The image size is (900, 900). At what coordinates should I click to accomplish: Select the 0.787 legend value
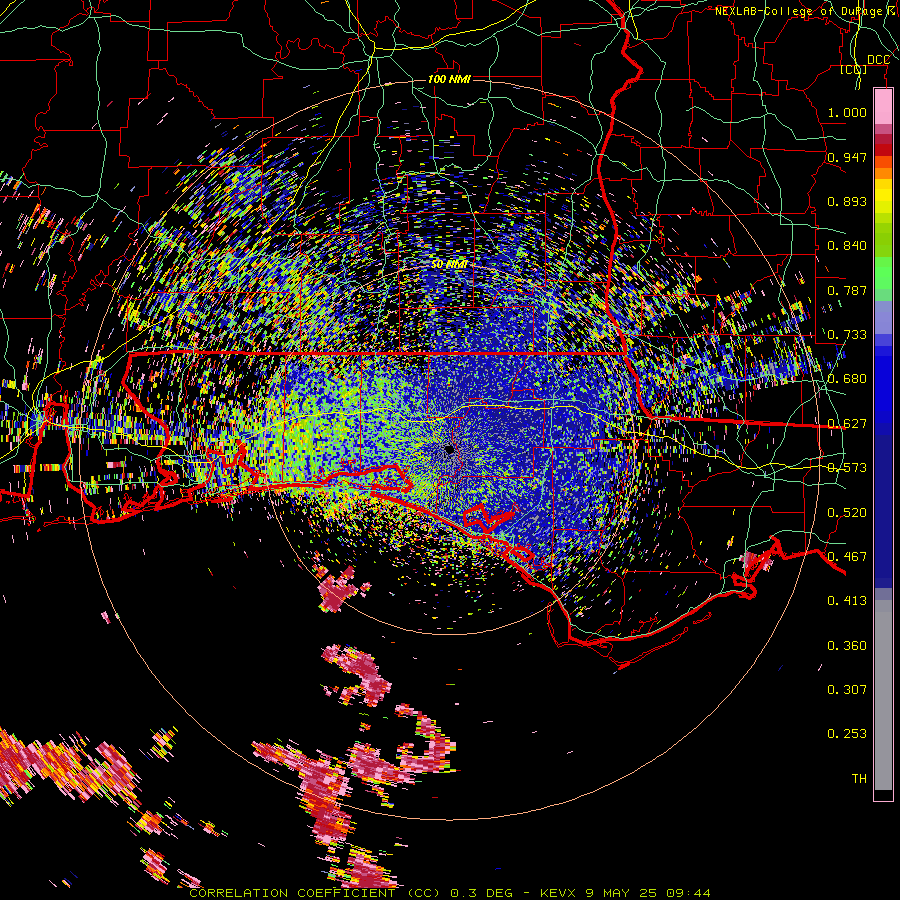point(847,290)
